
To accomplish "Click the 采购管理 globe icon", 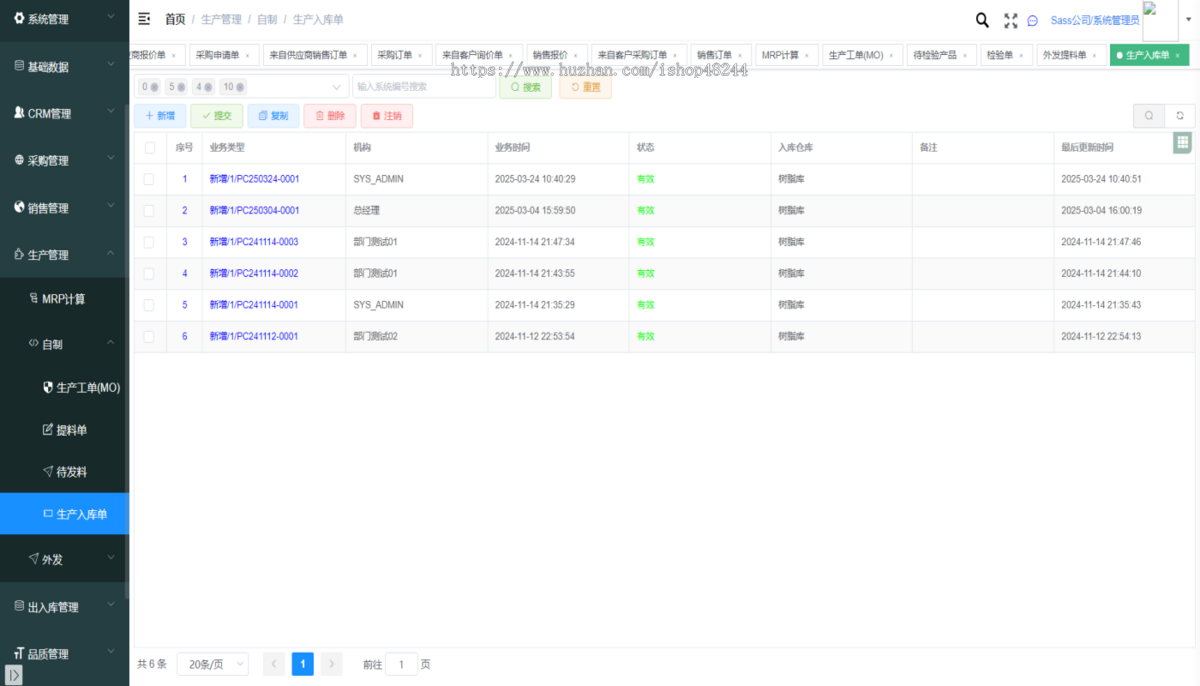I will pos(19,160).
